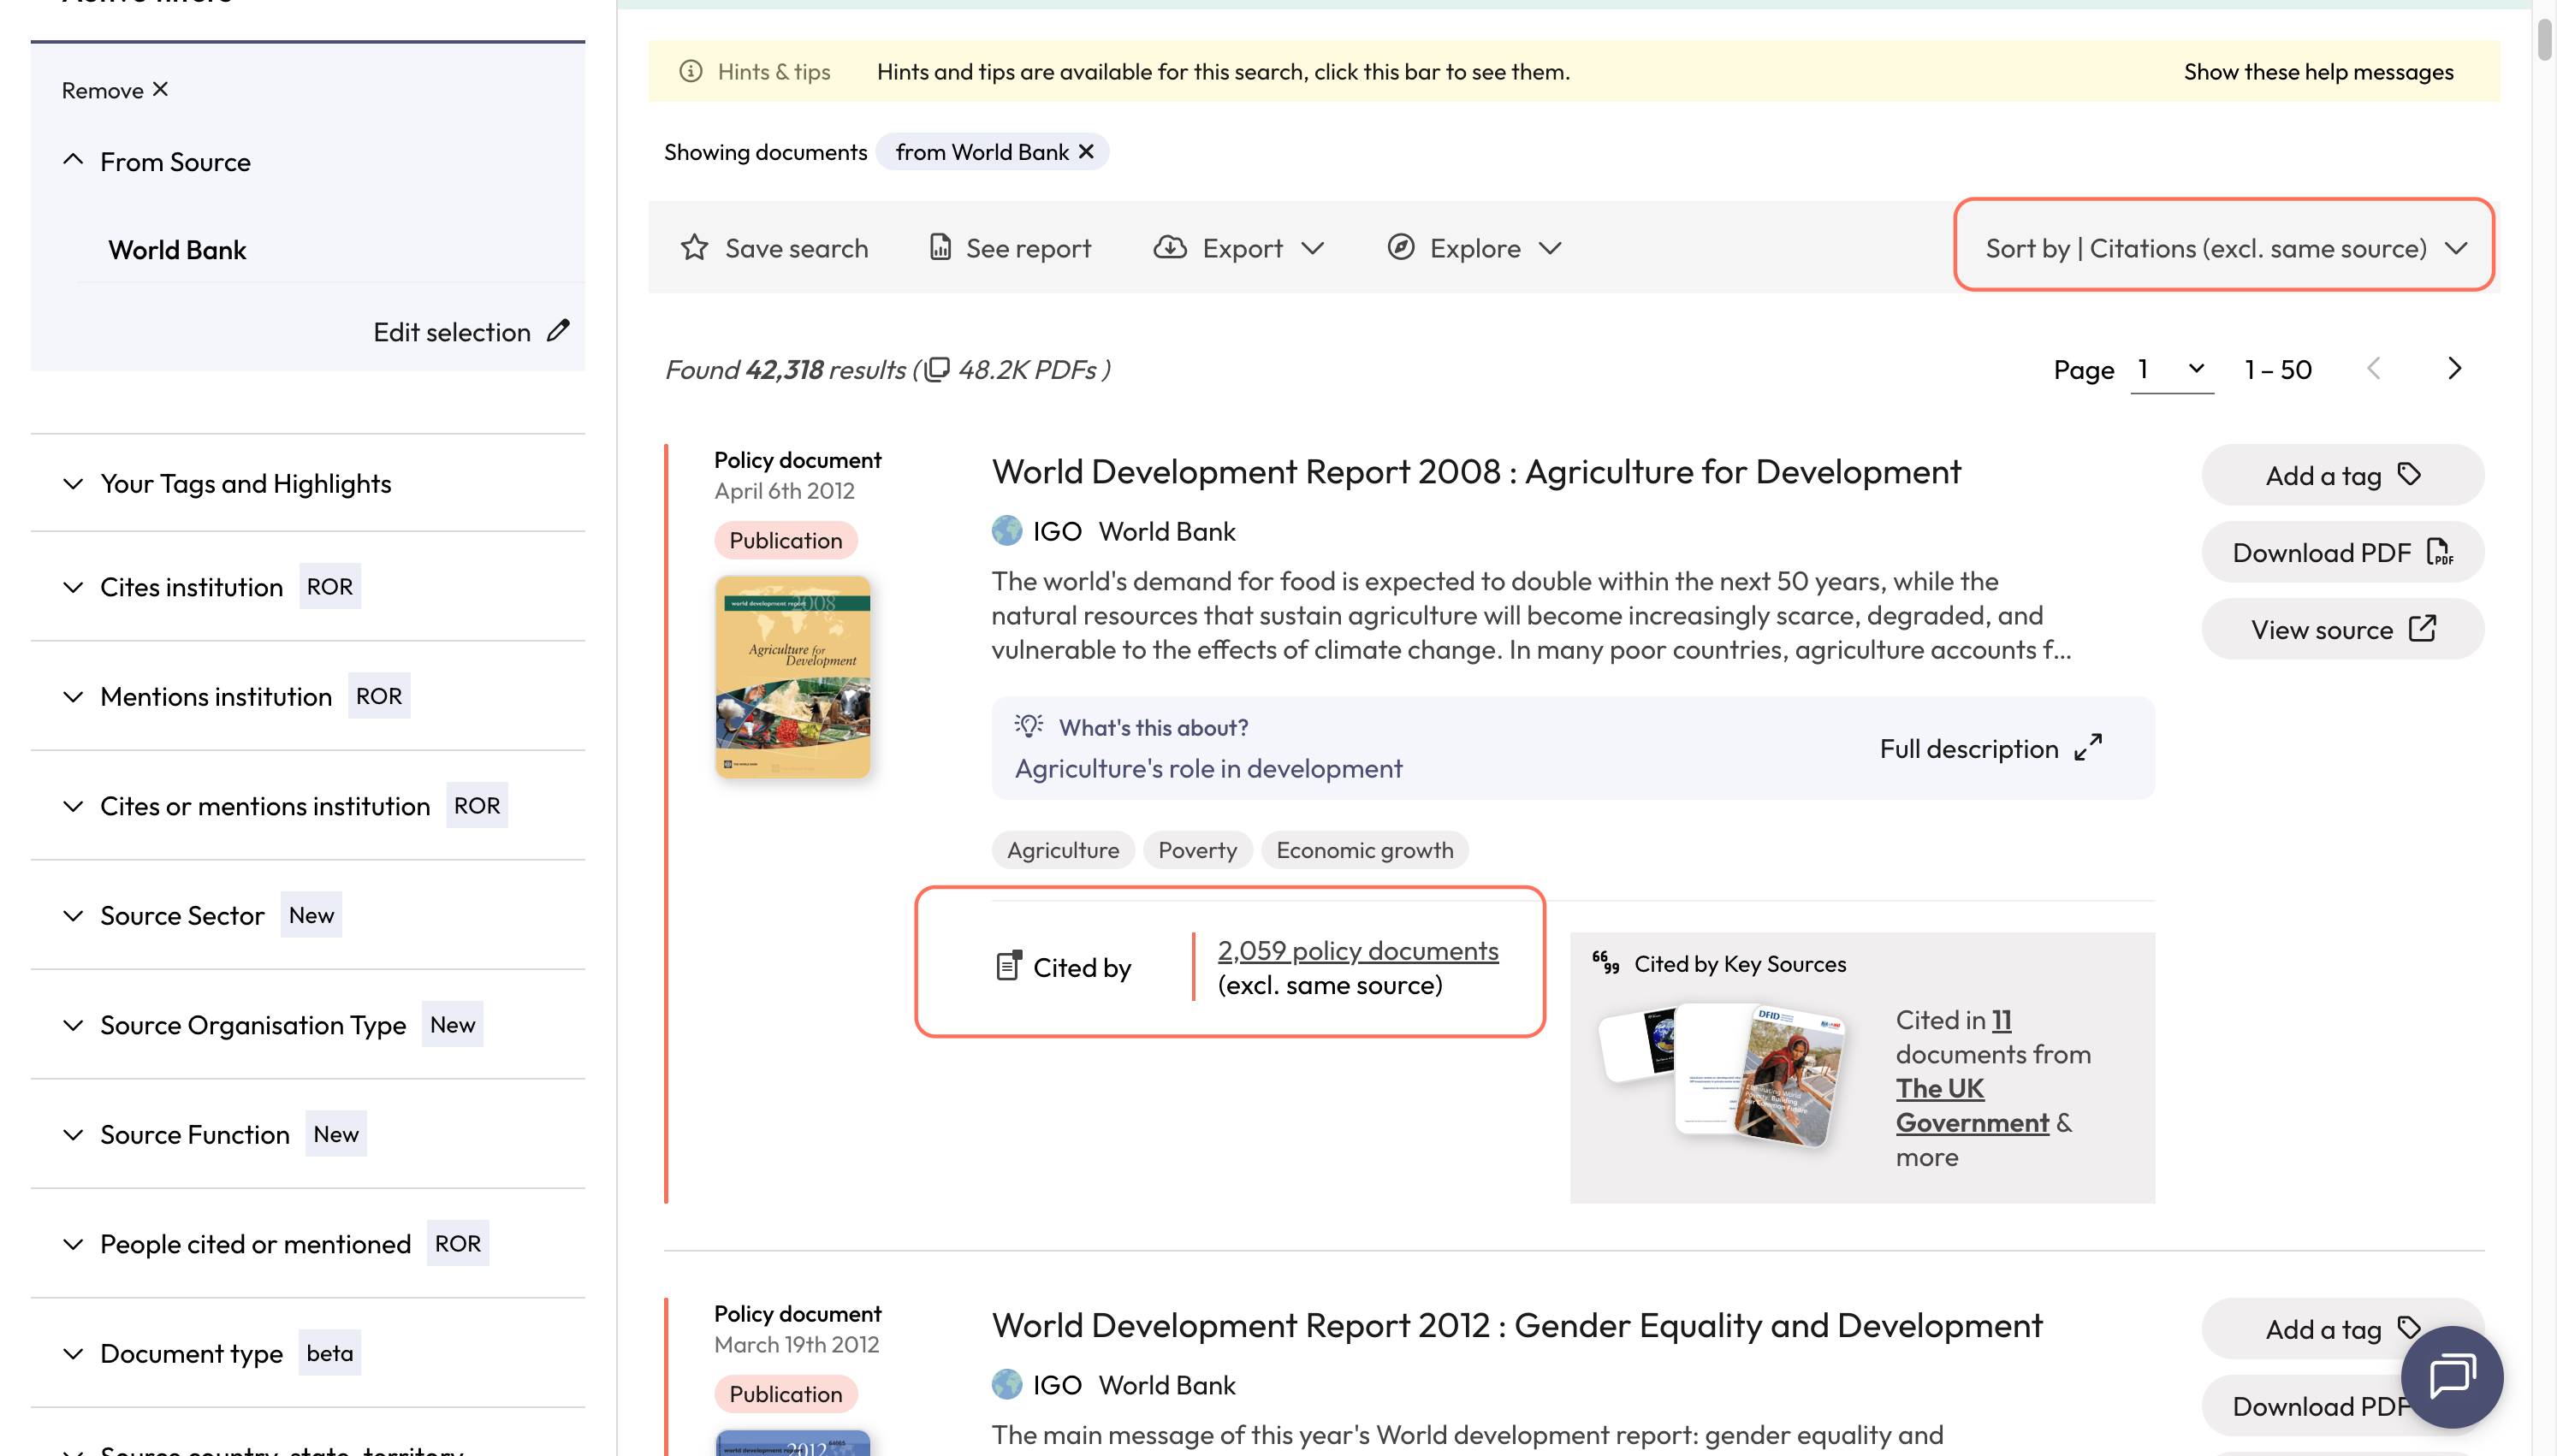The width and height of the screenshot is (2557, 1456).
Task: Collapse the From Source filter section
Action: click(x=73, y=160)
